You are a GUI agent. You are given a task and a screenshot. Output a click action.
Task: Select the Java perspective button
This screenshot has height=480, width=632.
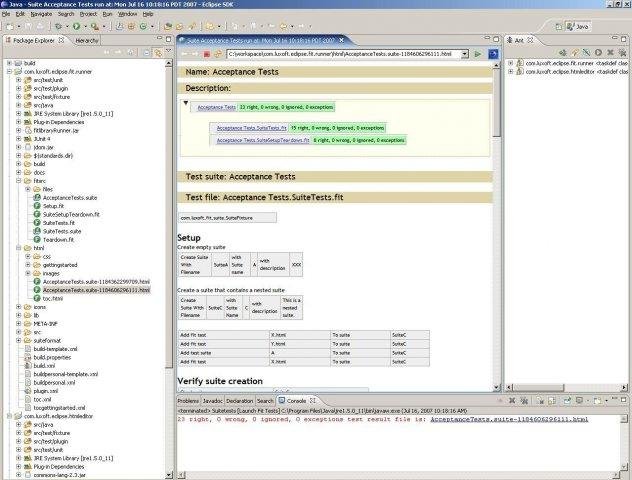(578, 25)
